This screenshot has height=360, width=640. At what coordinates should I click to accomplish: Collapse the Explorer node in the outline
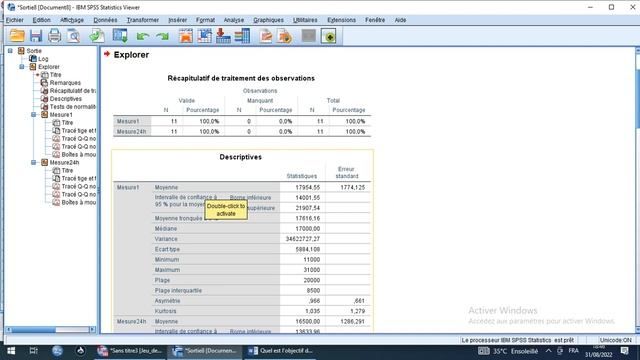click(x=22, y=67)
